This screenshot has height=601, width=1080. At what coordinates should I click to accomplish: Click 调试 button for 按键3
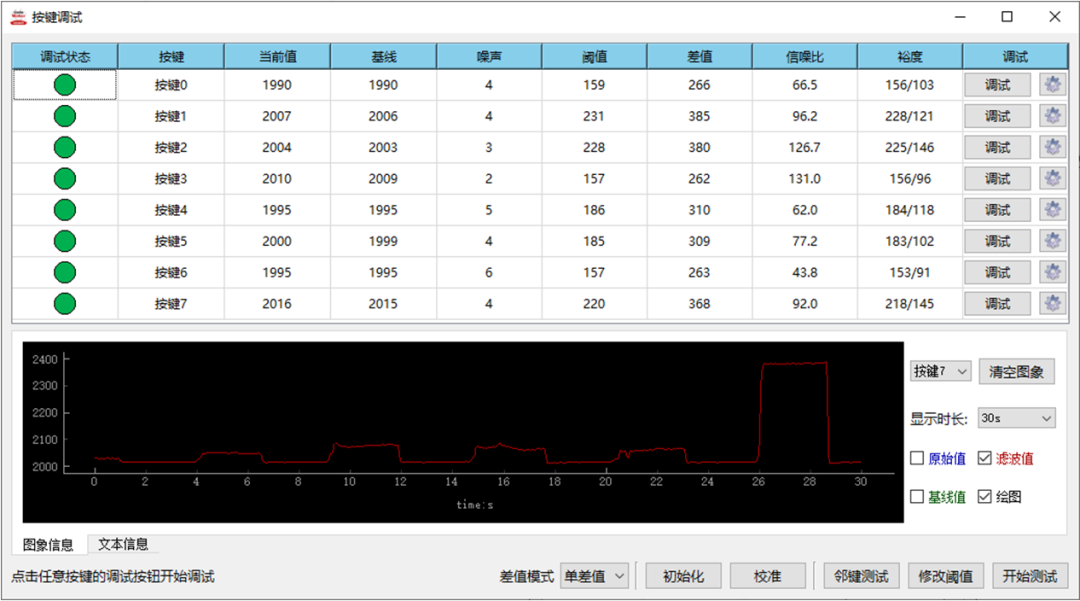click(997, 178)
